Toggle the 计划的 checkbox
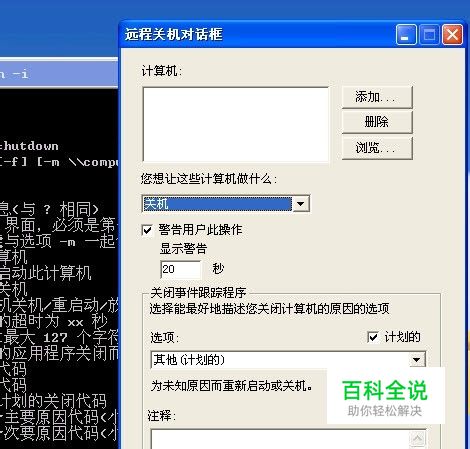Screen dimensions: 470x449 pyautogui.click(x=372, y=337)
